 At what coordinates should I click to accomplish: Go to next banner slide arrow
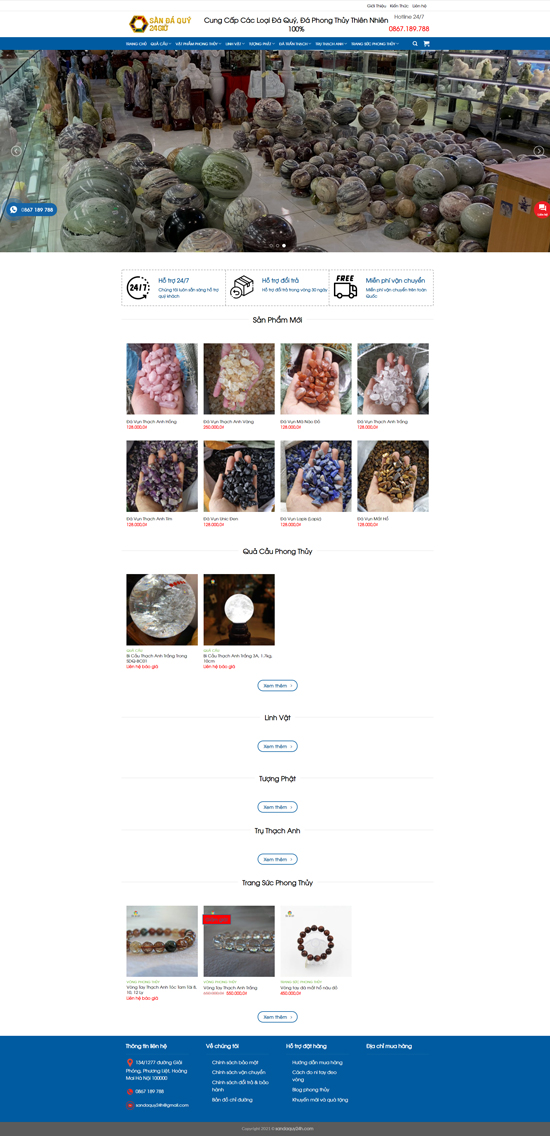tap(538, 151)
